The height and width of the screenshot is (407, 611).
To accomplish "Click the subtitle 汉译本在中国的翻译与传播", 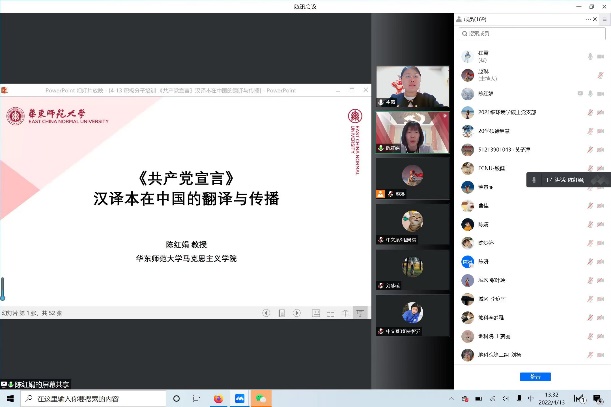I will 186,198.
